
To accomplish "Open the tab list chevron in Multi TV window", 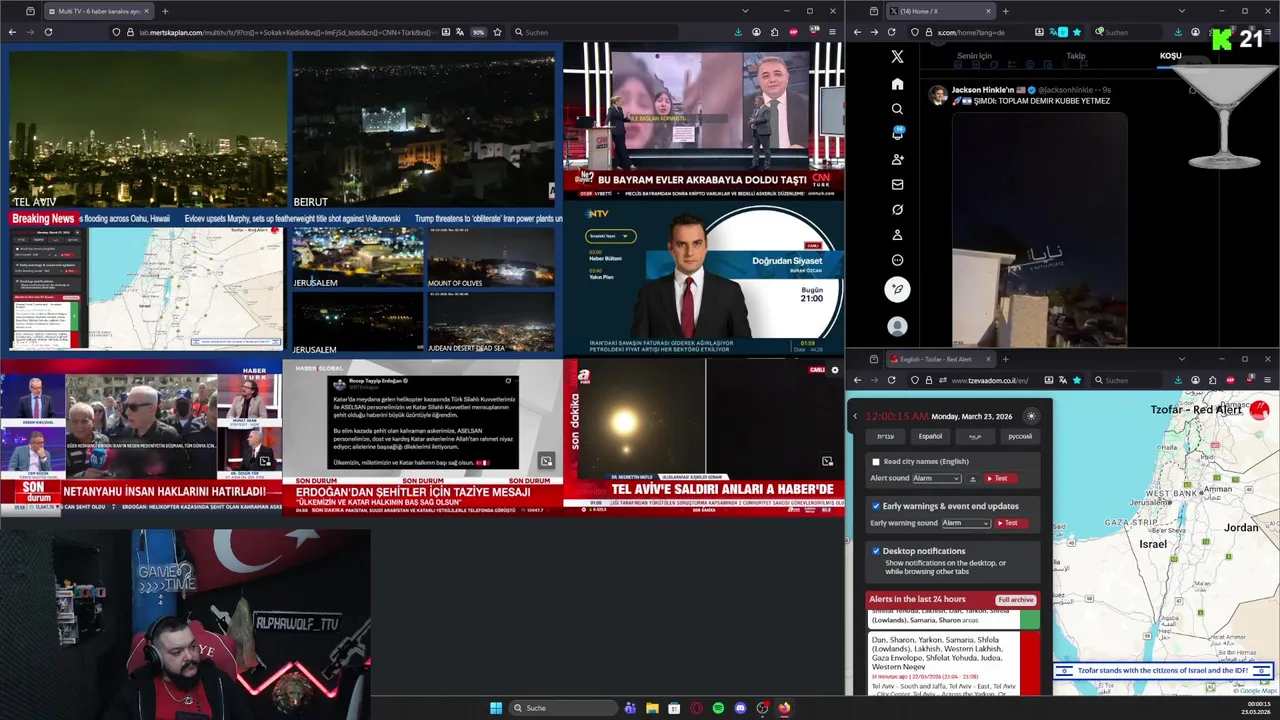I will 744,11.
